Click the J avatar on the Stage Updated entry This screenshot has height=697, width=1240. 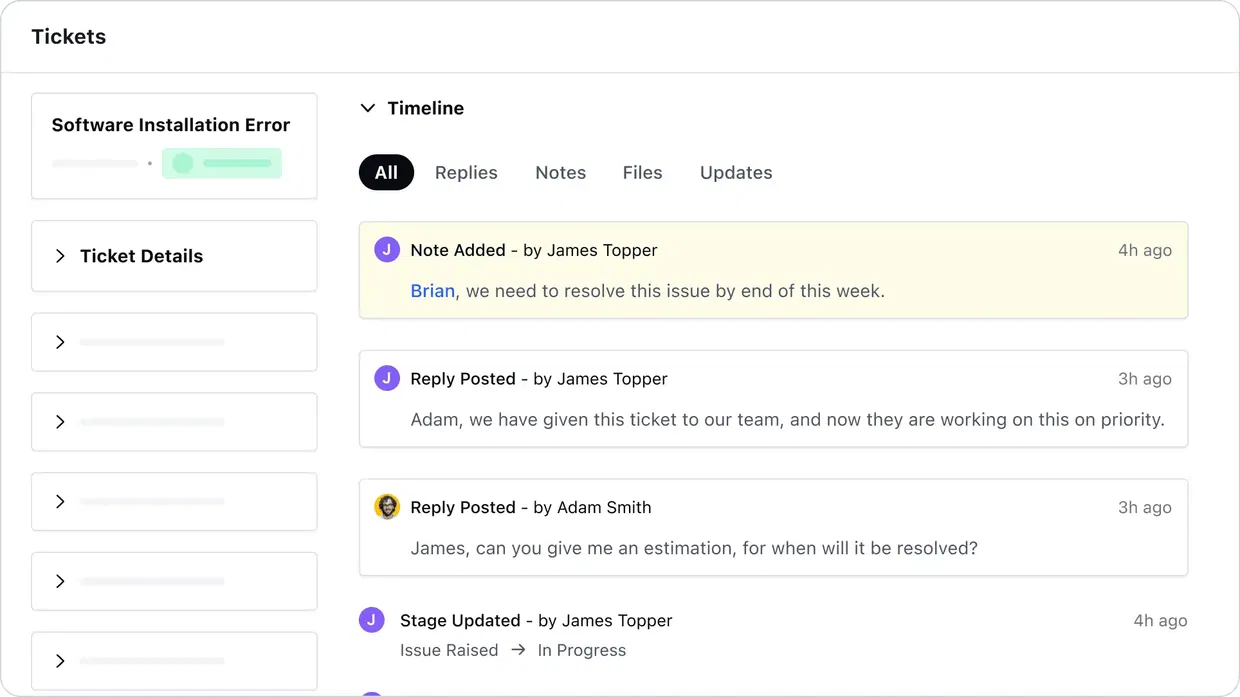(371, 620)
